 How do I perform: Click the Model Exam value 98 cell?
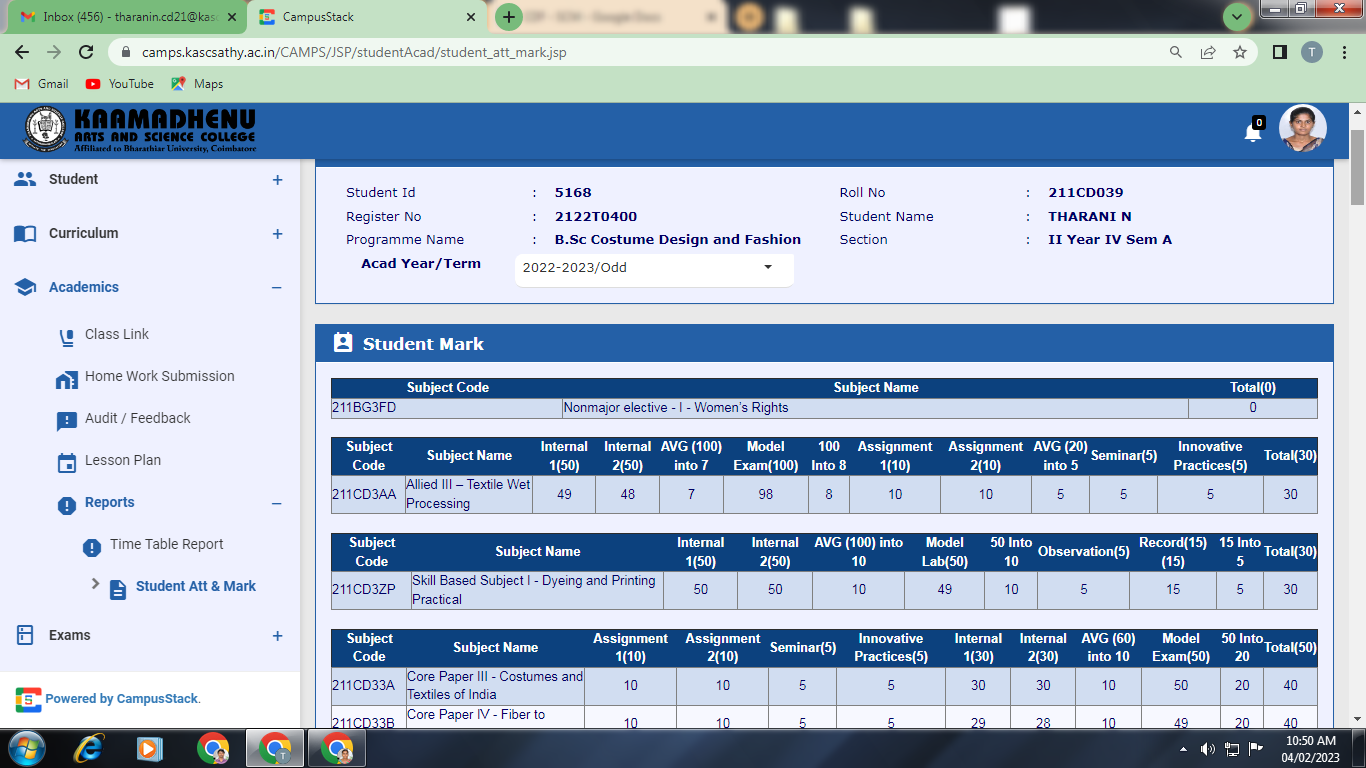click(766, 494)
